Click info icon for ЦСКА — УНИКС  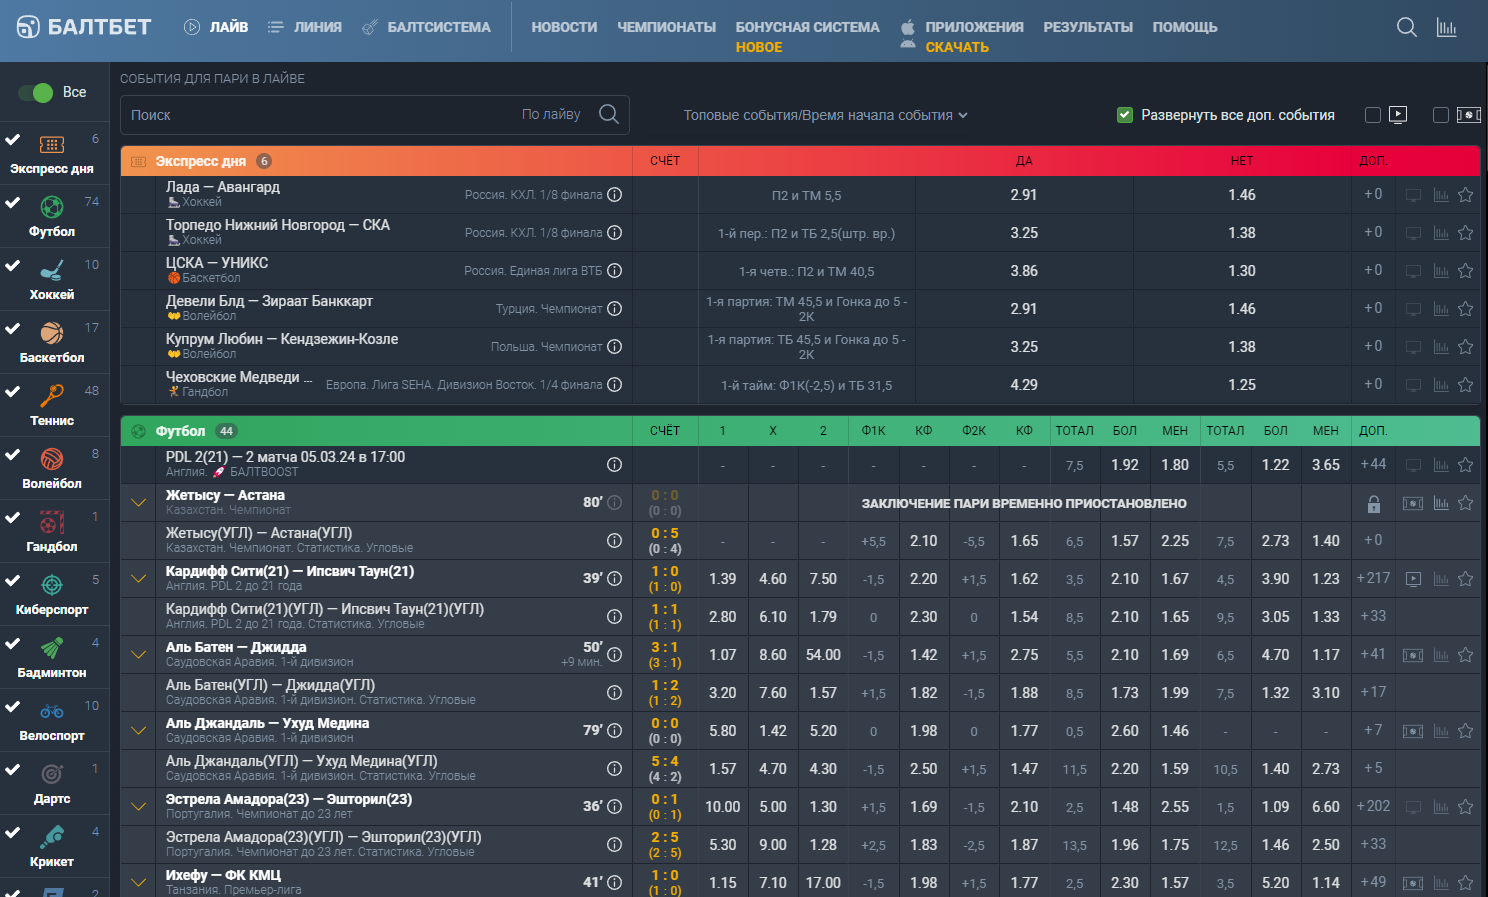615,271
